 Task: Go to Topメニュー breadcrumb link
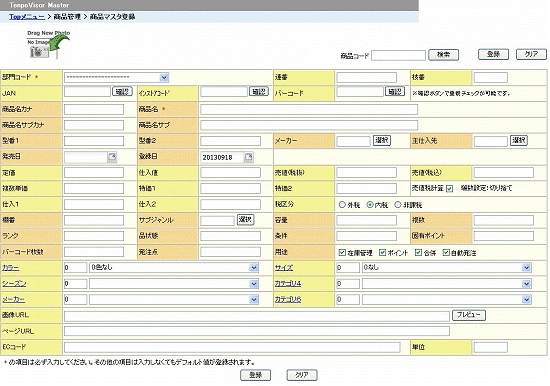coord(27,16)
